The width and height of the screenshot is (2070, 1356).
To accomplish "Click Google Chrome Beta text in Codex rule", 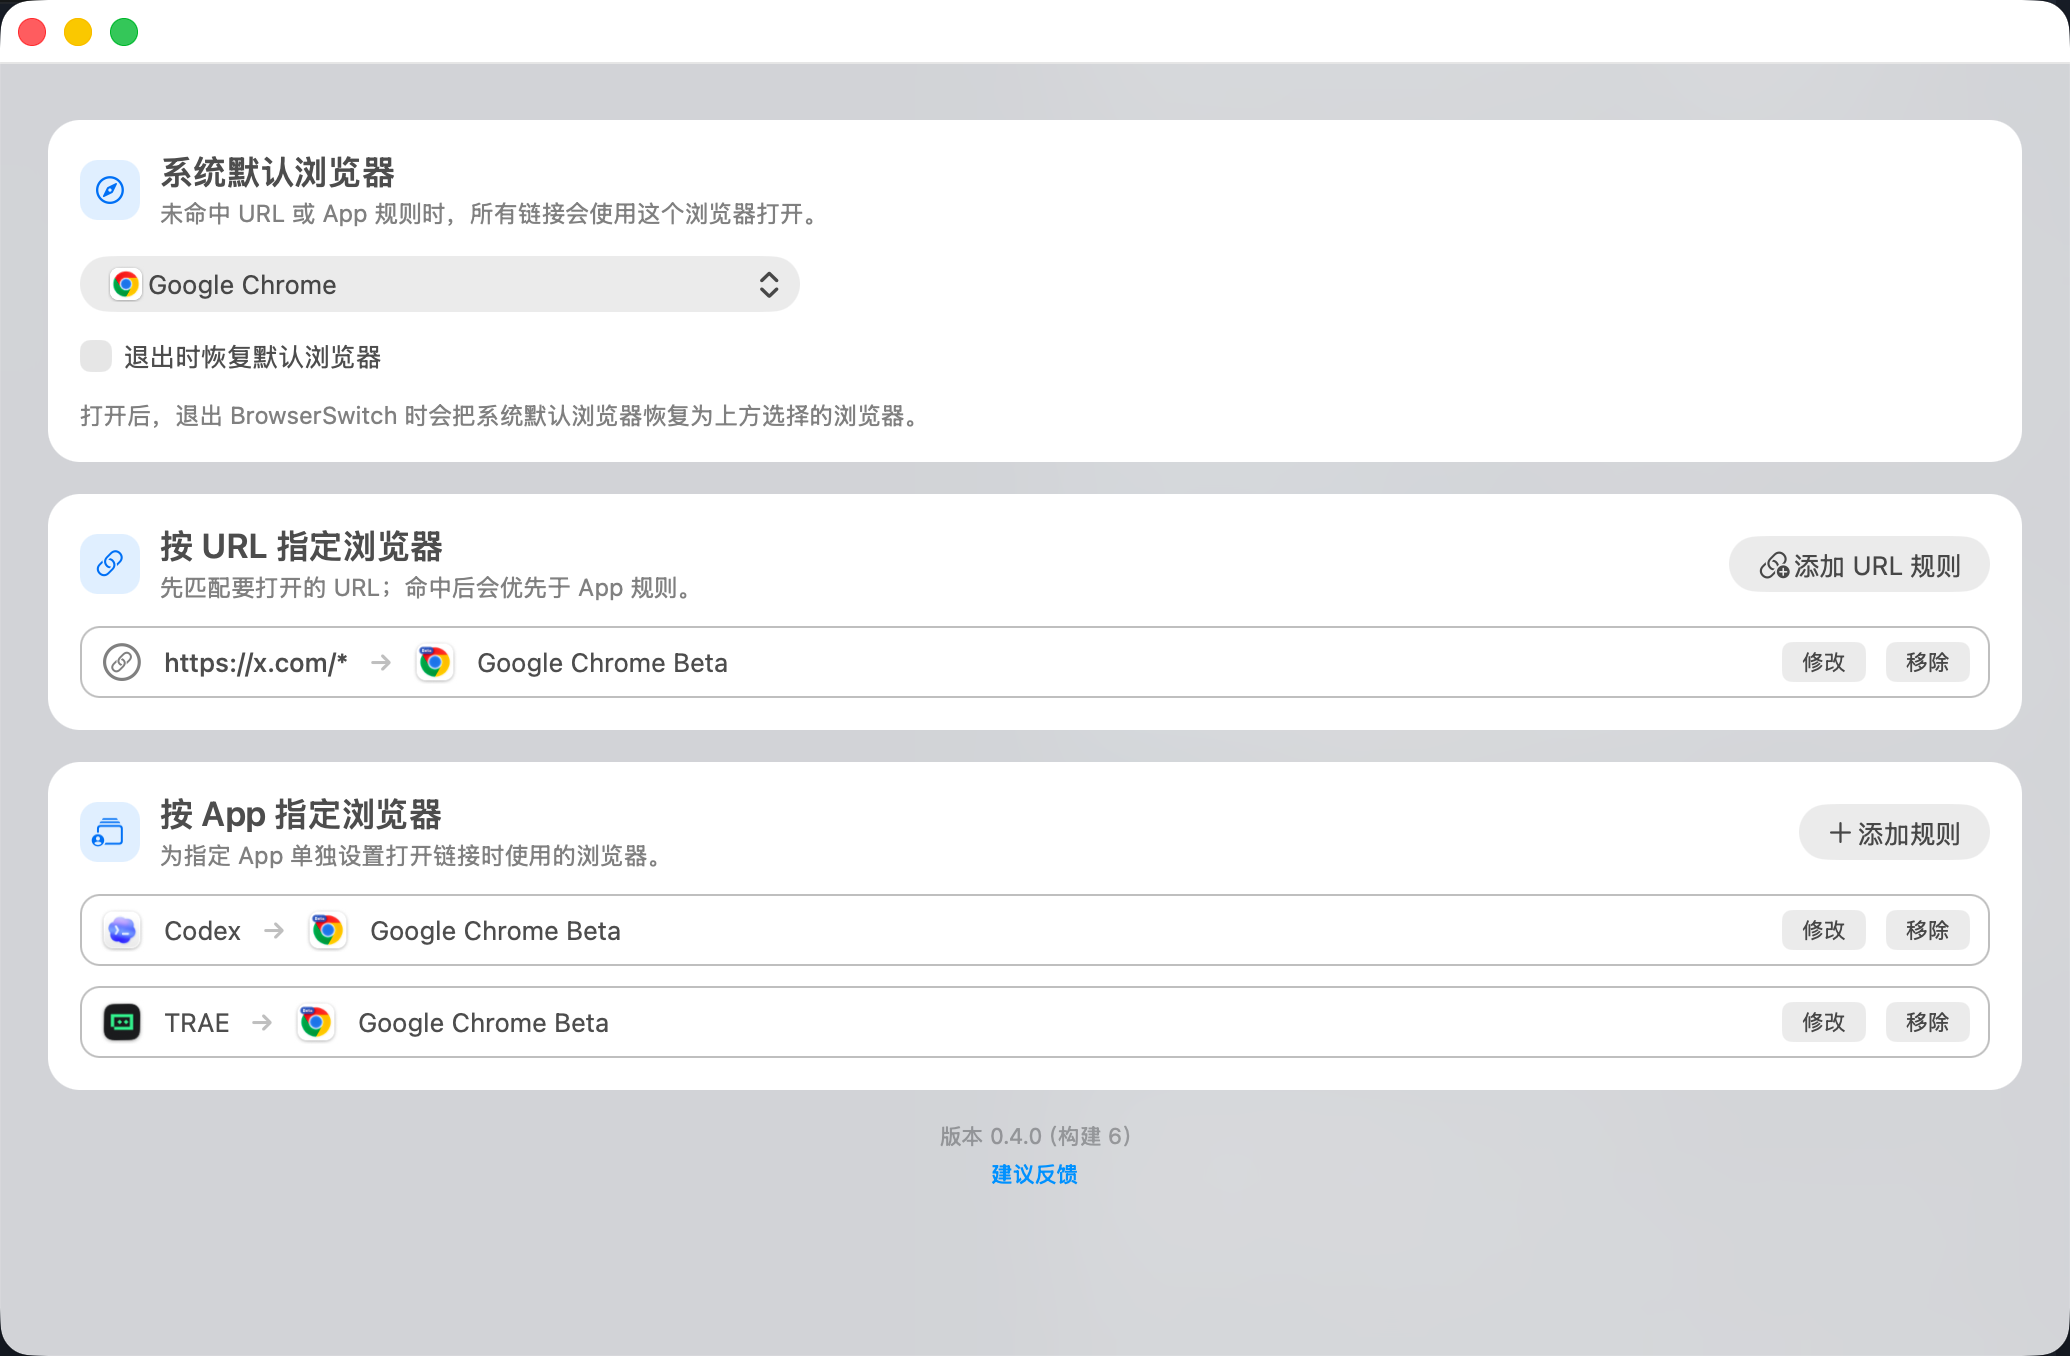I will pos(495,931).
